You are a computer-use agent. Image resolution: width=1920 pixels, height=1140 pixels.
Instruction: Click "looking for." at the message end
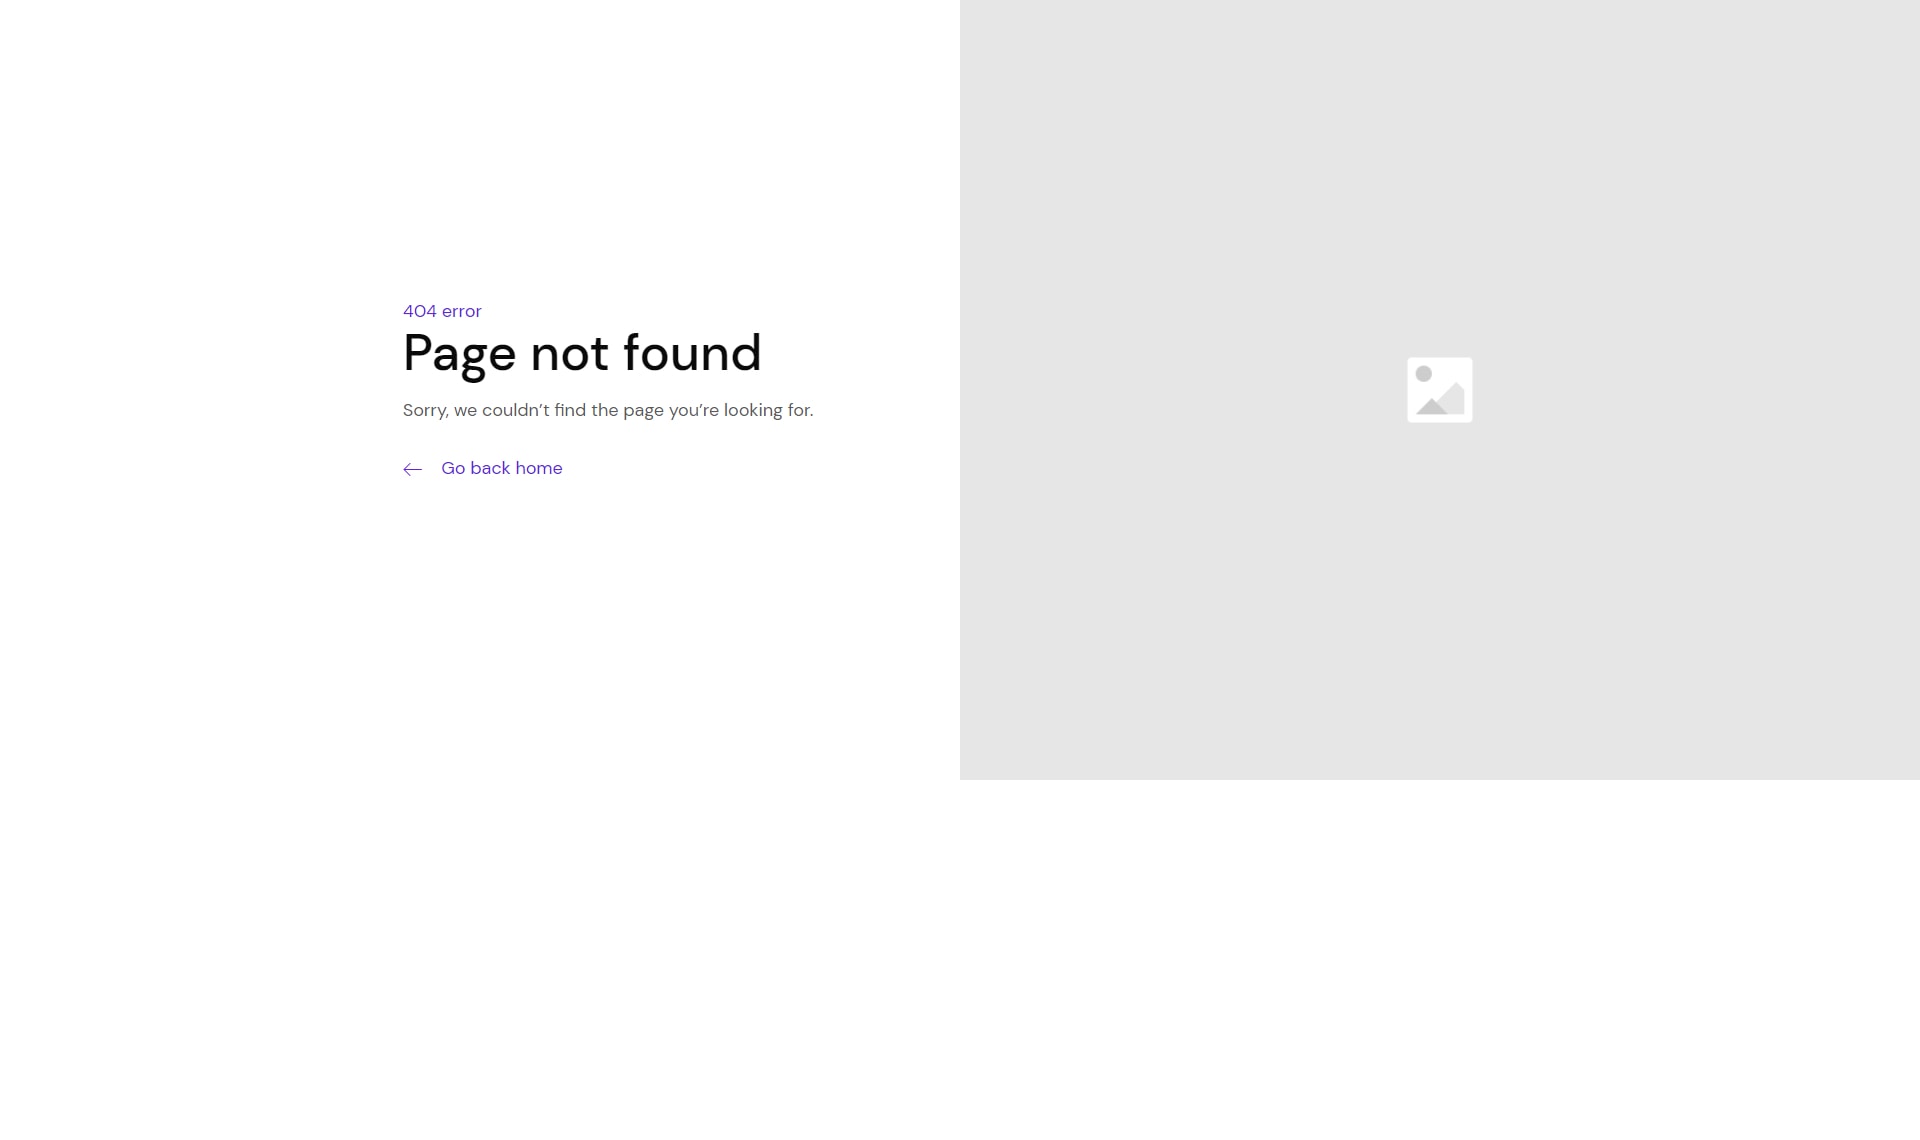[769, 410]
